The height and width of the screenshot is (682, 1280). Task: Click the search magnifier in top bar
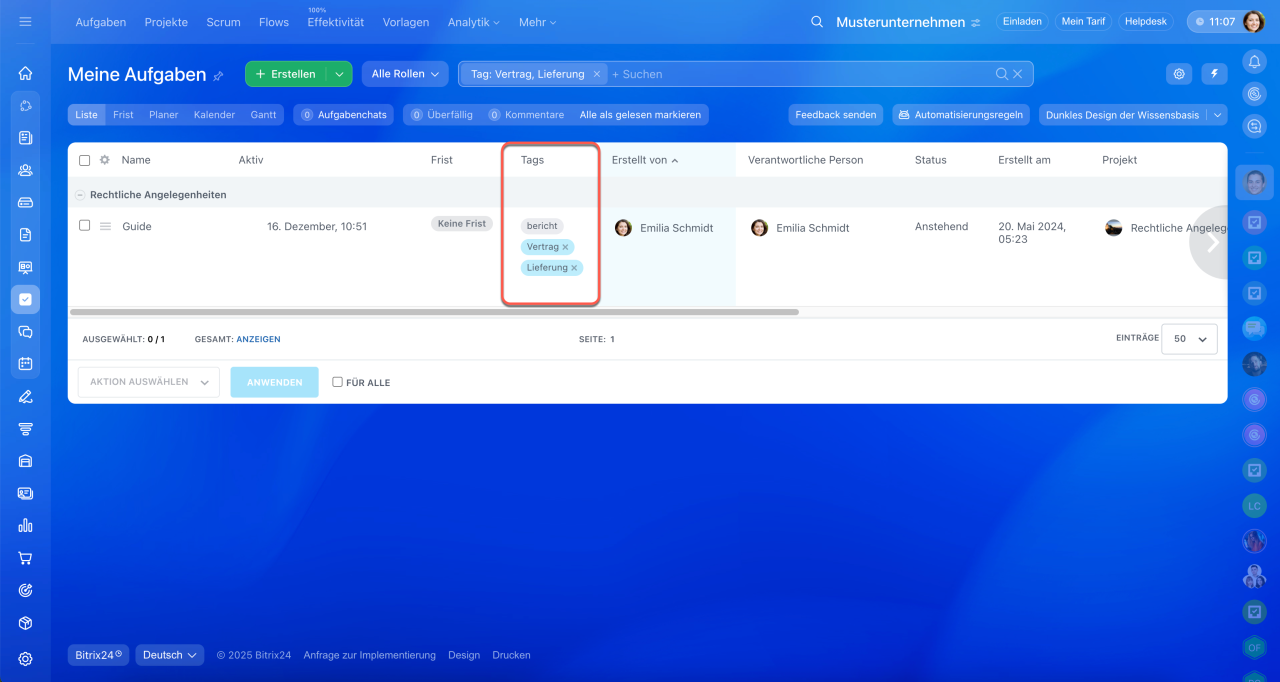[817, 22]
